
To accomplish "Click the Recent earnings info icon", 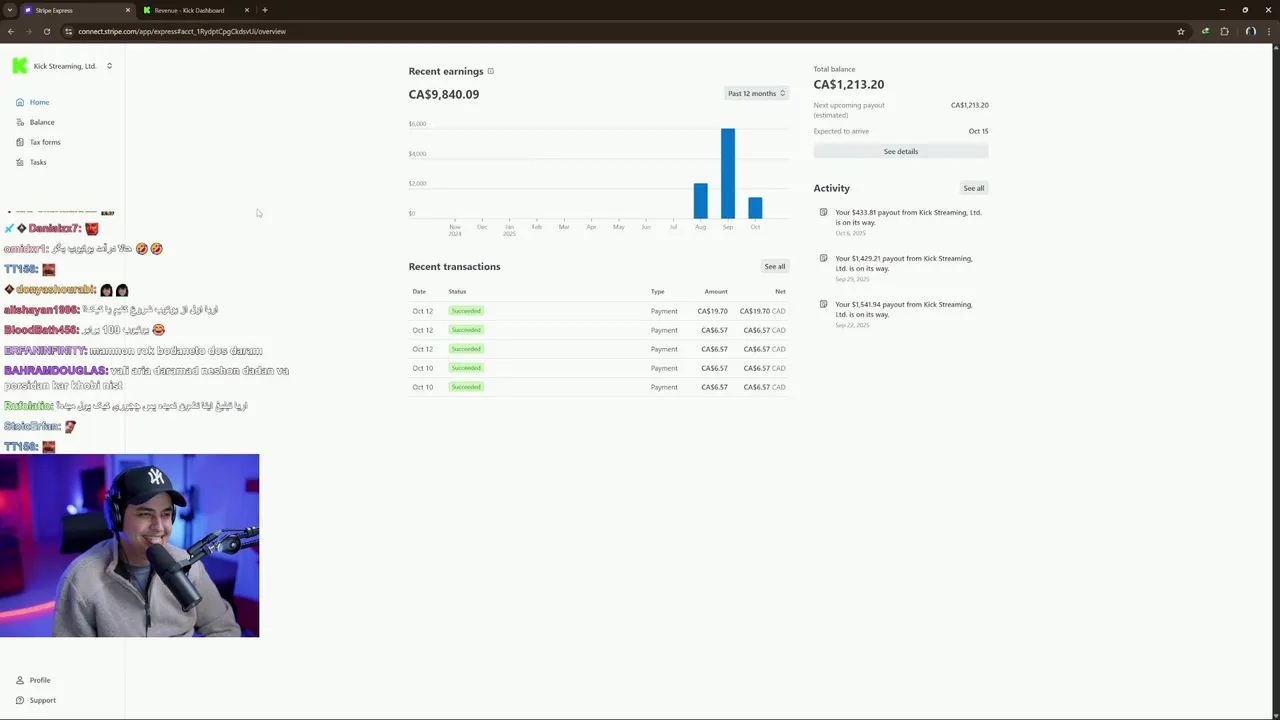I will click(490, 71).
